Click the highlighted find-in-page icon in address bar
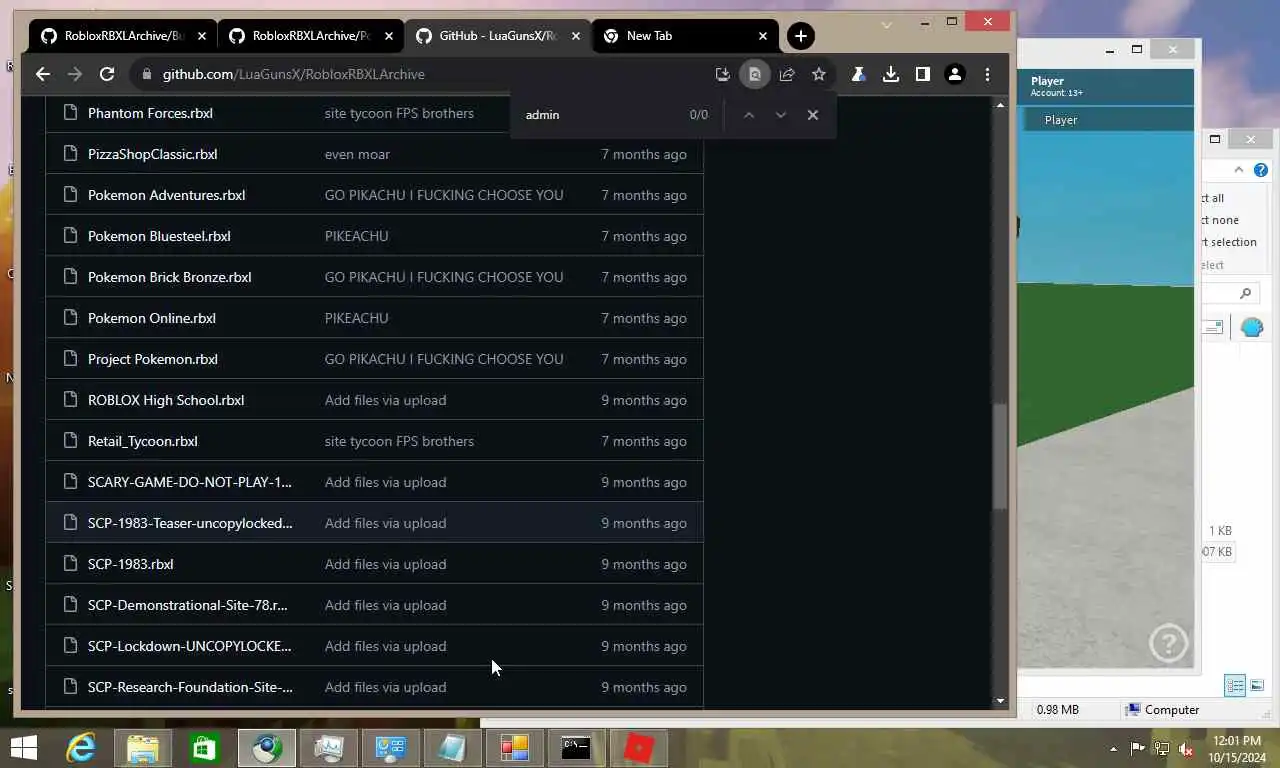This screenshot has width=1280, height=768. coord(755,74)
